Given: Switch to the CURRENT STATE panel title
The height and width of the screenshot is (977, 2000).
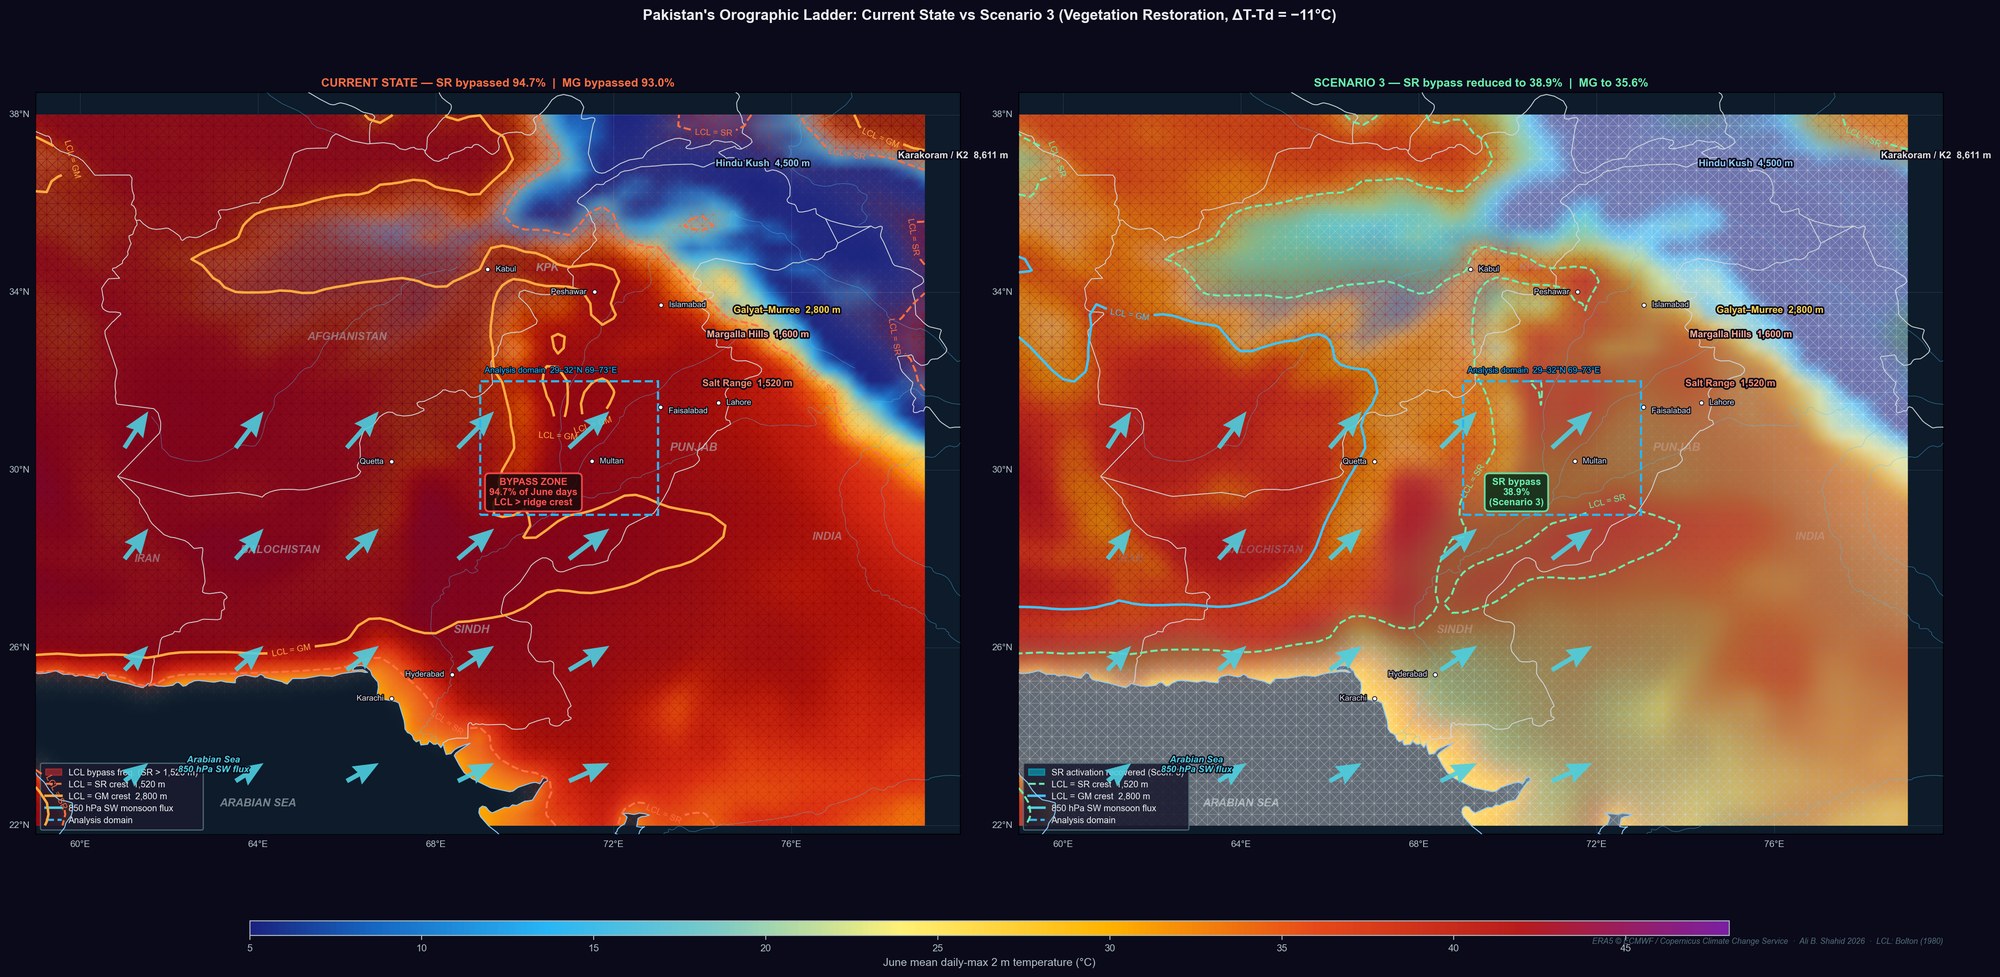Looking at the screenshot, I should click(497, 83).
